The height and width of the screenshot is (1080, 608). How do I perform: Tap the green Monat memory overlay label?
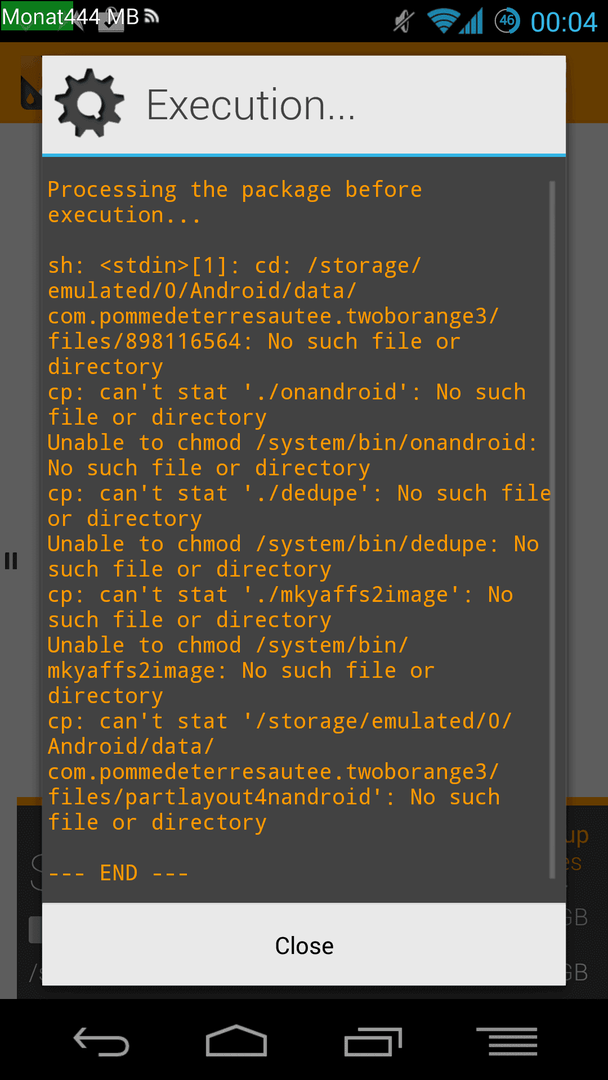36,14
